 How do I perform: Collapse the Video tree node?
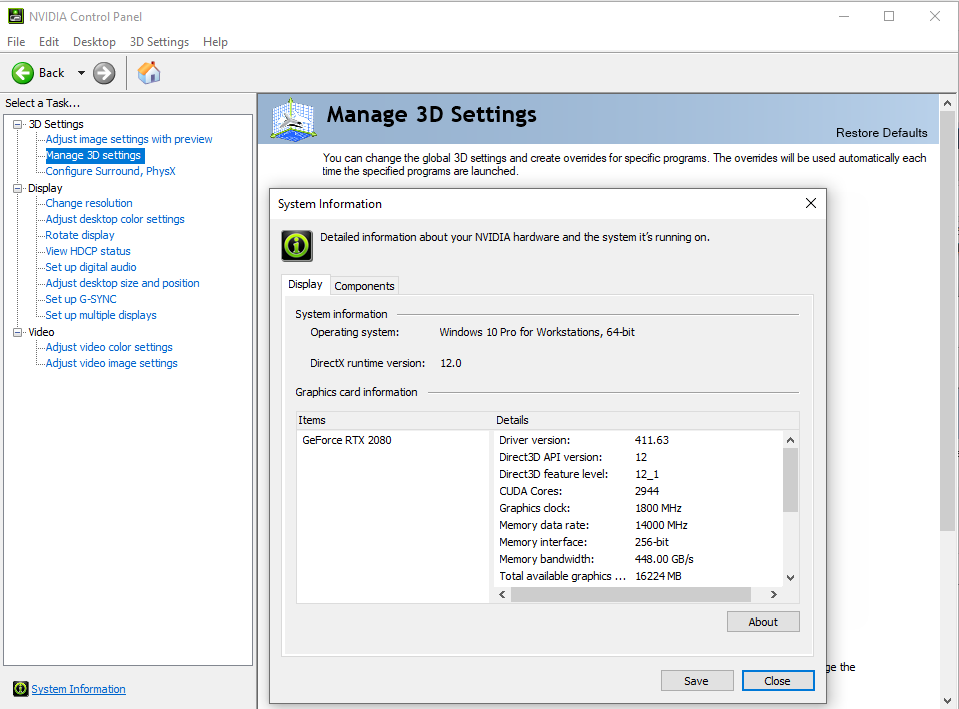click(18, 332)
